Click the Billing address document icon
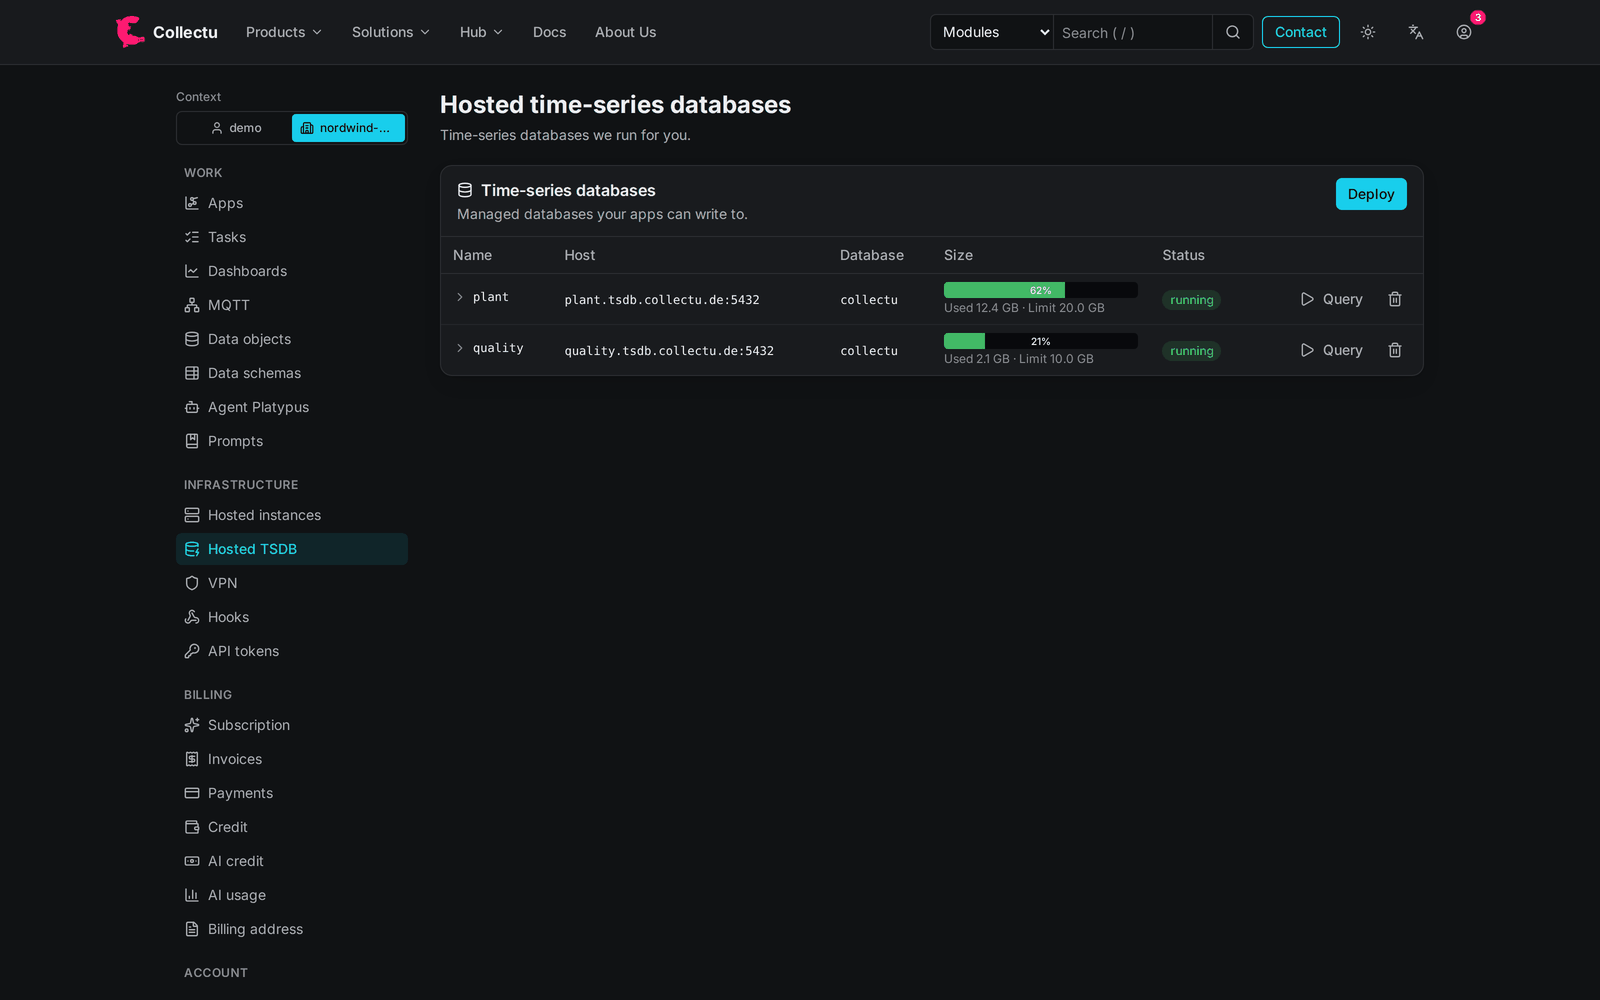This screenshot has width=1600, height=1000. [x=192, y=929]
